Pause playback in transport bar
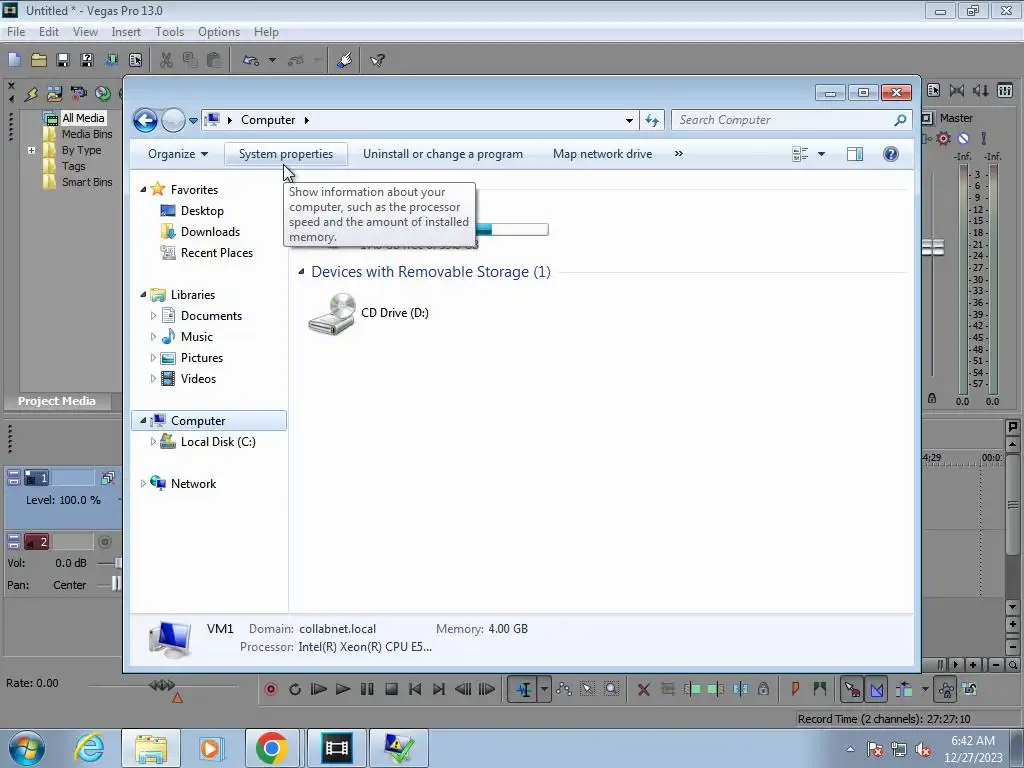The height and width of the screenshot is (768, 1024). [x=367, y=689]
